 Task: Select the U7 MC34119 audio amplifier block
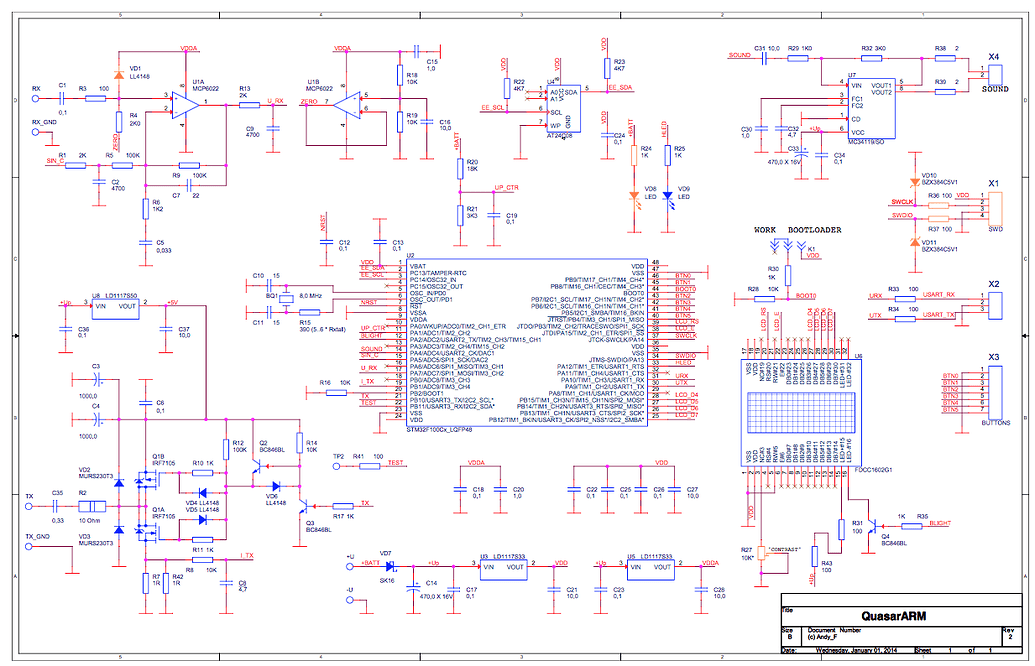point(871,108)
